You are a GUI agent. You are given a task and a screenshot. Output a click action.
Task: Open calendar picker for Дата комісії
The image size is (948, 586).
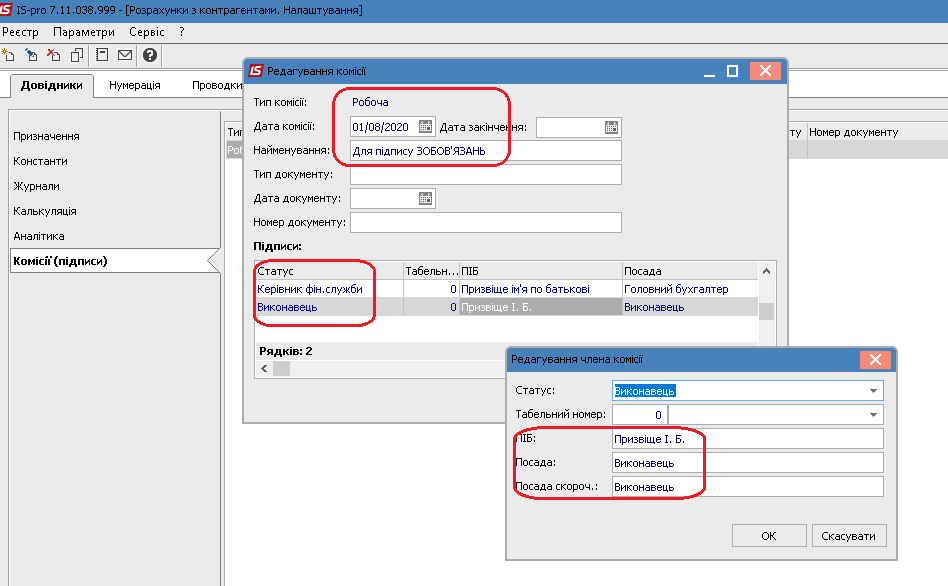coord(426,126)
